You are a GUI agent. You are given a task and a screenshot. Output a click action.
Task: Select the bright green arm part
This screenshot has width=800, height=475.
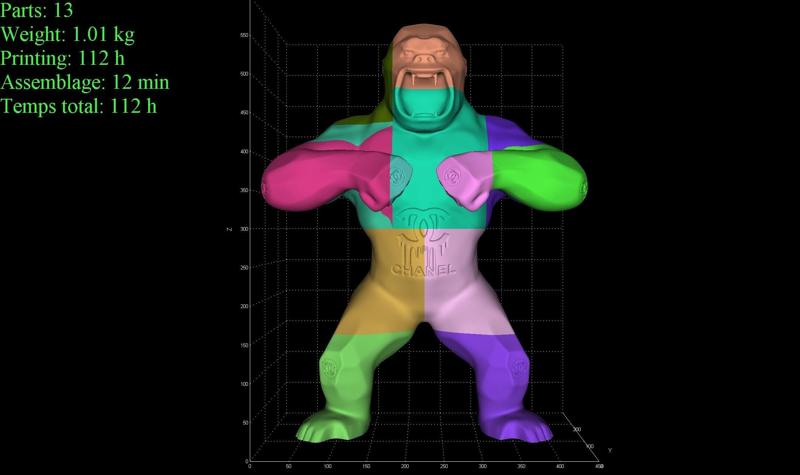[541, 179]
